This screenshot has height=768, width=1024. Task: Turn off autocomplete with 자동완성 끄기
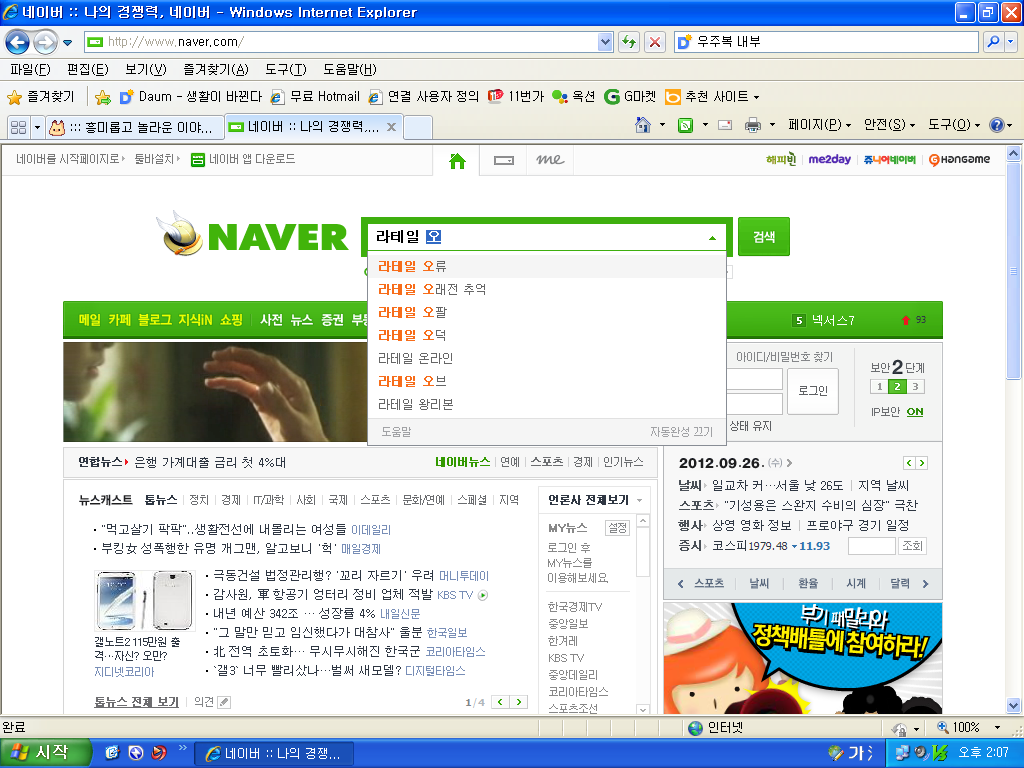pos(681,432)
